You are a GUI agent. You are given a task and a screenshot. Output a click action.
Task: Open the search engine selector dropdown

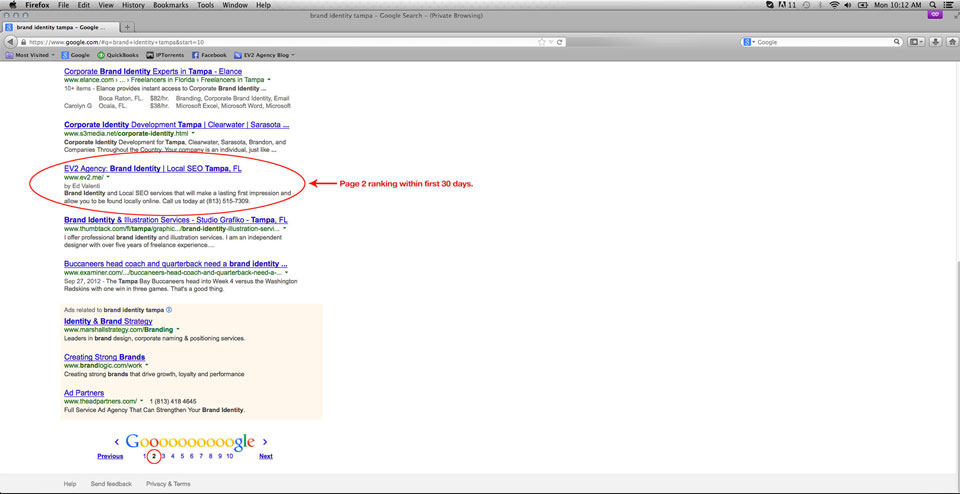pos(749,42)
